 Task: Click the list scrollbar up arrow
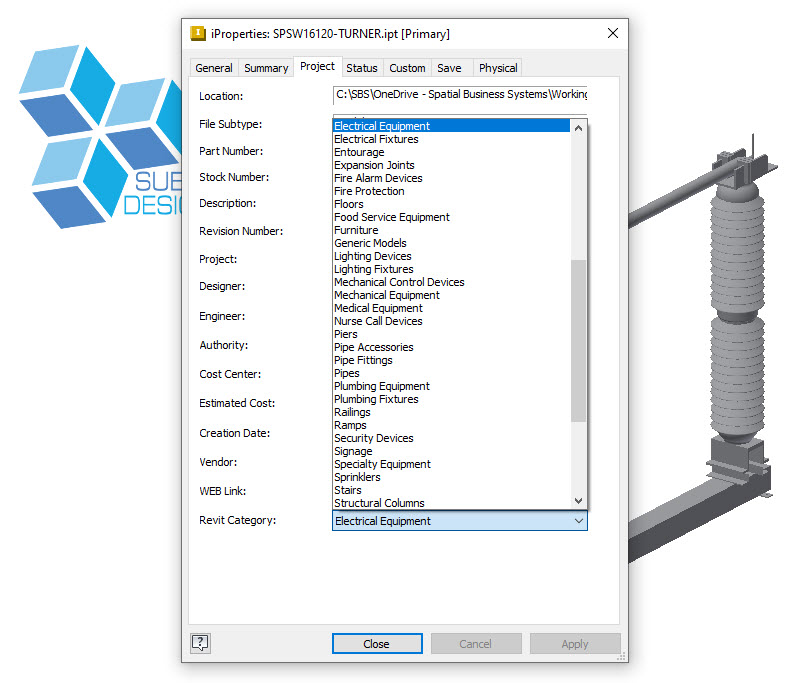tap(578, 126)
